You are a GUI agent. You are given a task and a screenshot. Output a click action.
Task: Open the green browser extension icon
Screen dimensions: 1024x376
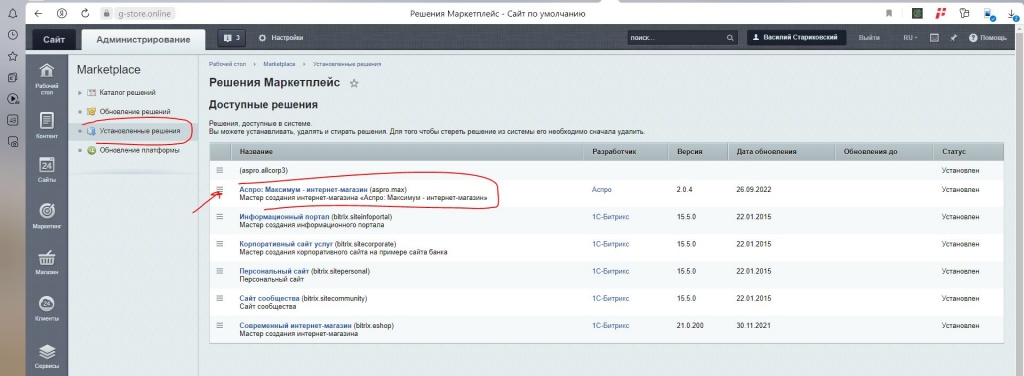tap(918, 13)
